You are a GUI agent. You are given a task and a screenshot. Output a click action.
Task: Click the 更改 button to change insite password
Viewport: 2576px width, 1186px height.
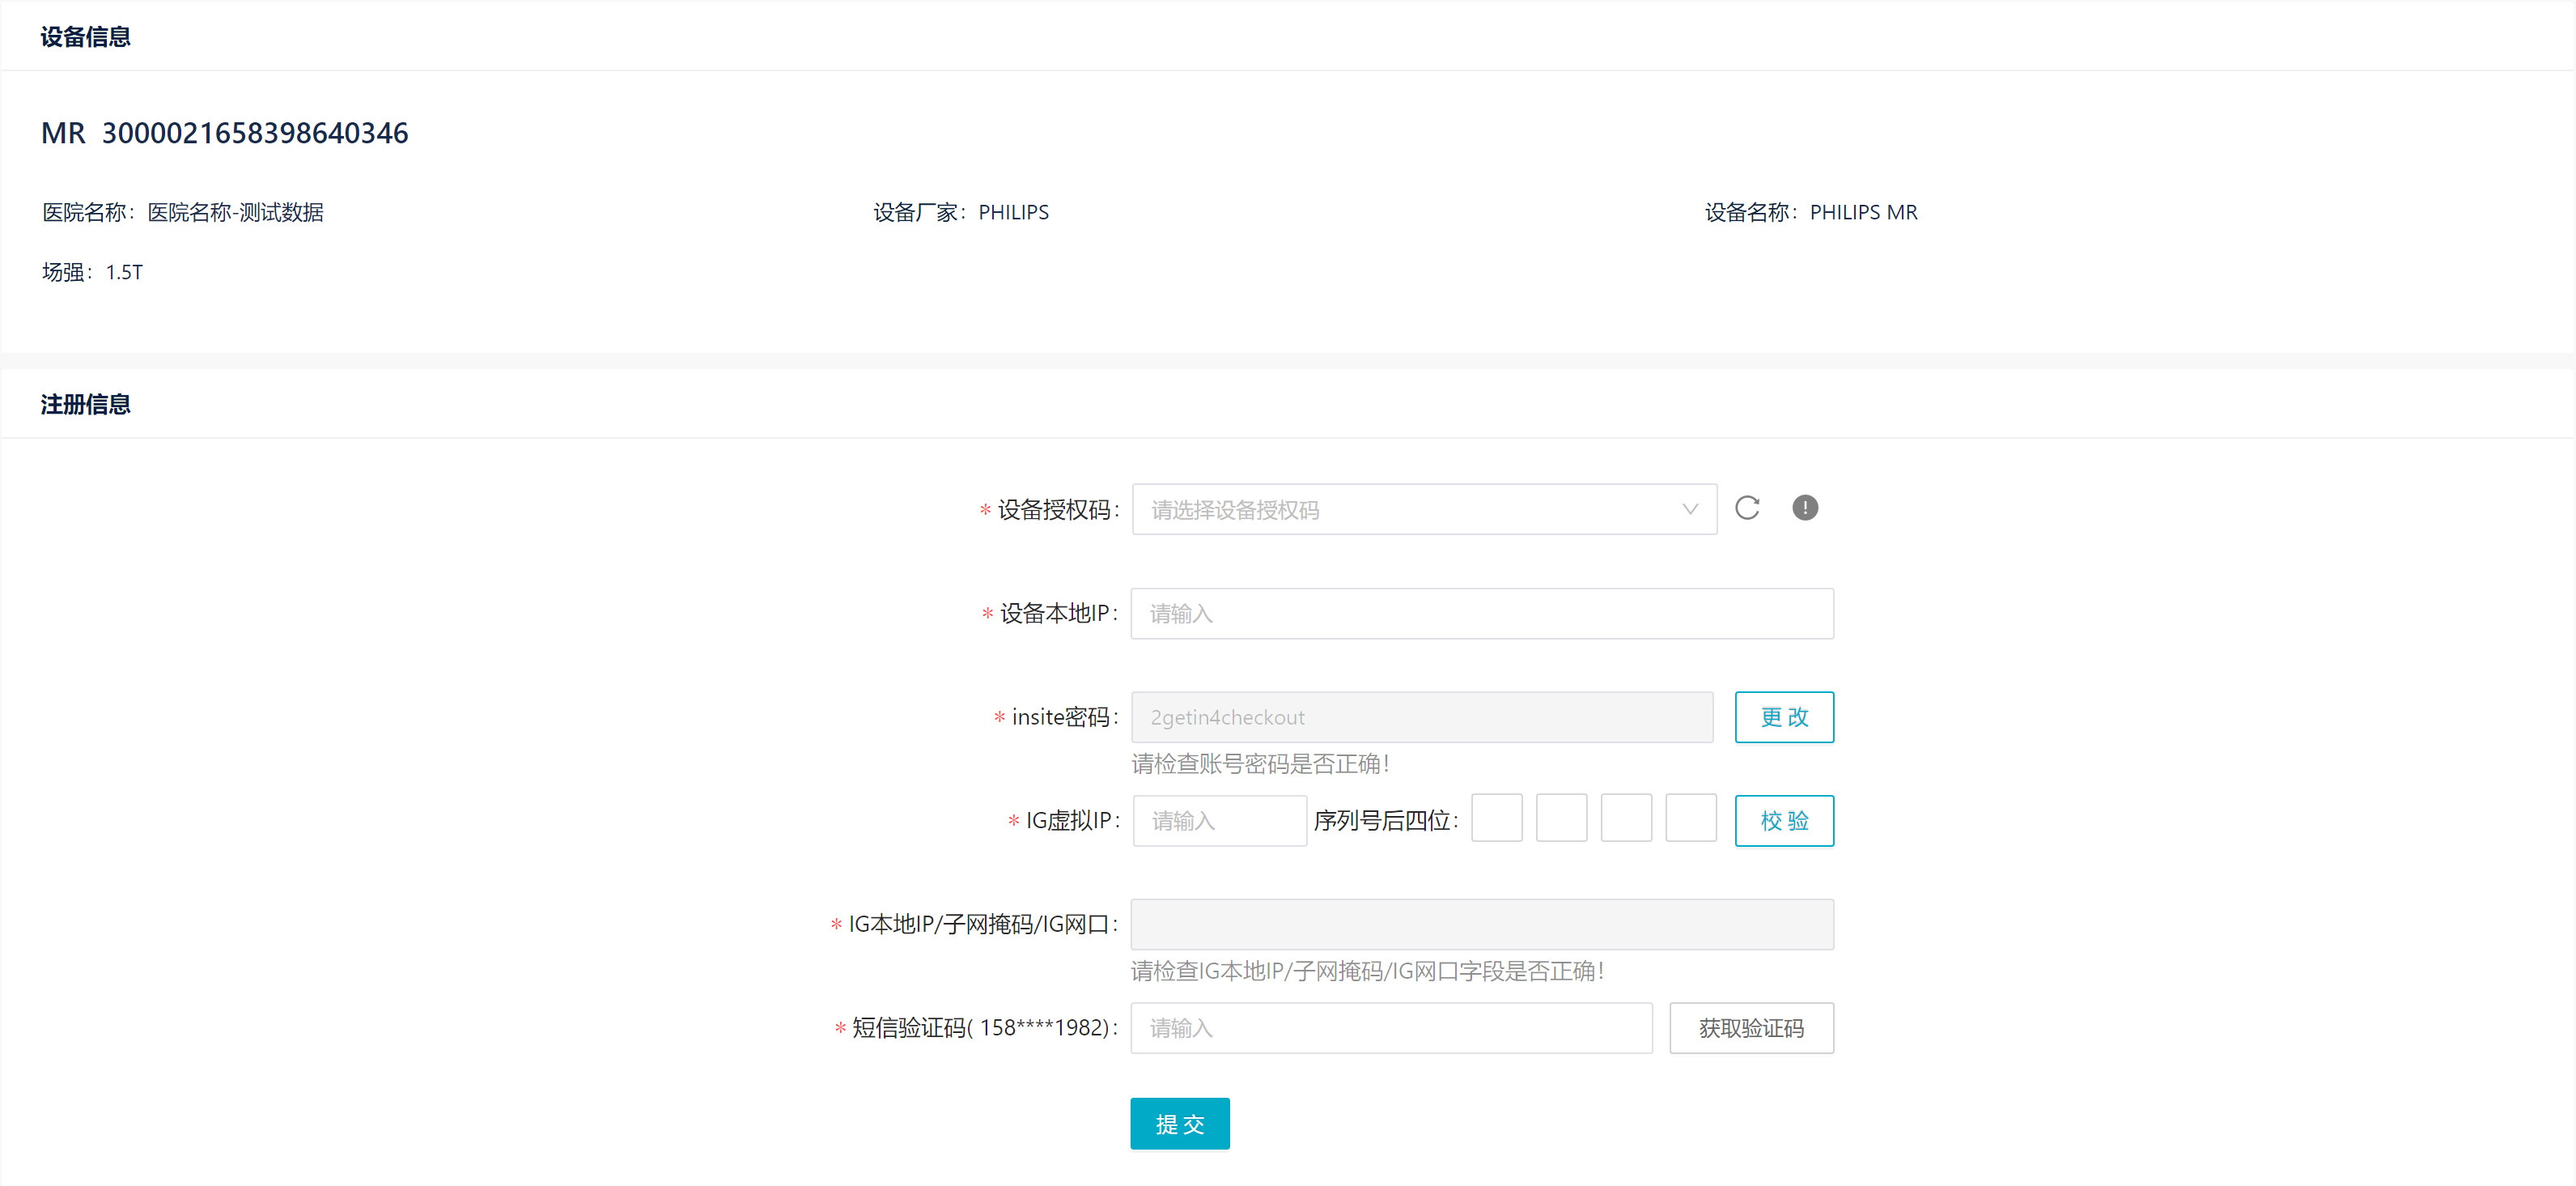(x=1784, y=717)
